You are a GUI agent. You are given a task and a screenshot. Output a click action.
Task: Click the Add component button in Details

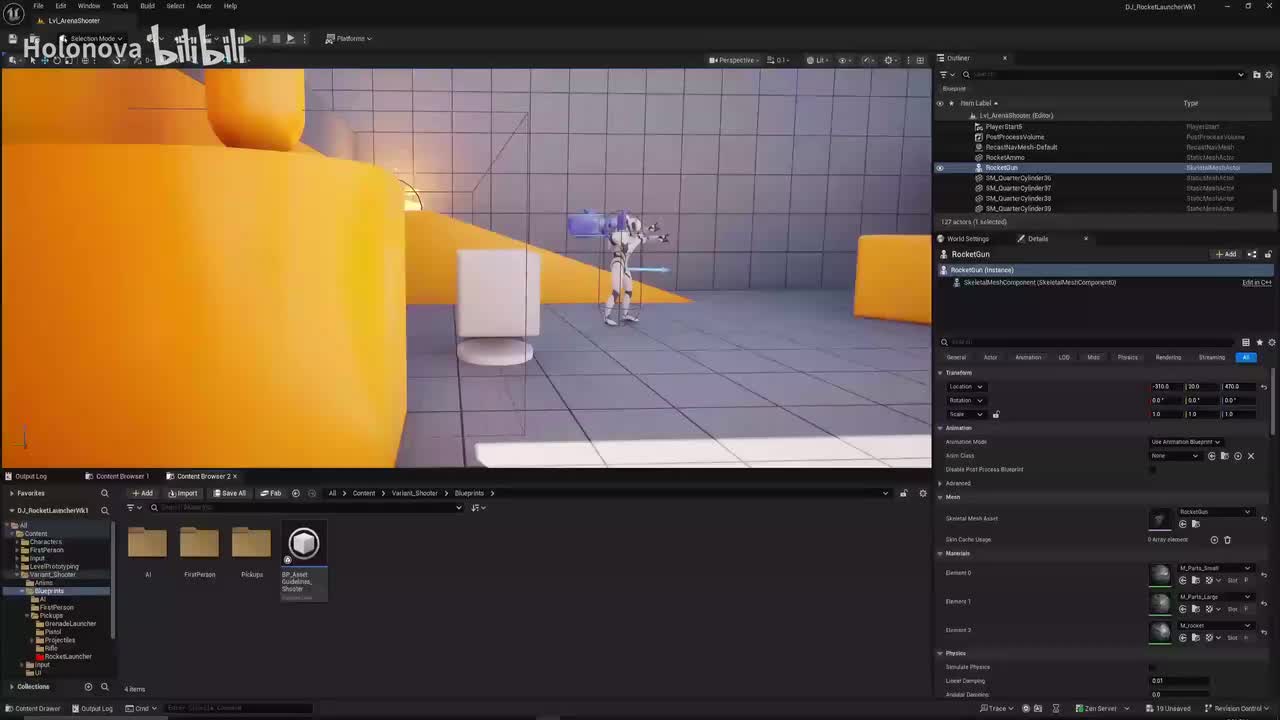pos(1226,254)
